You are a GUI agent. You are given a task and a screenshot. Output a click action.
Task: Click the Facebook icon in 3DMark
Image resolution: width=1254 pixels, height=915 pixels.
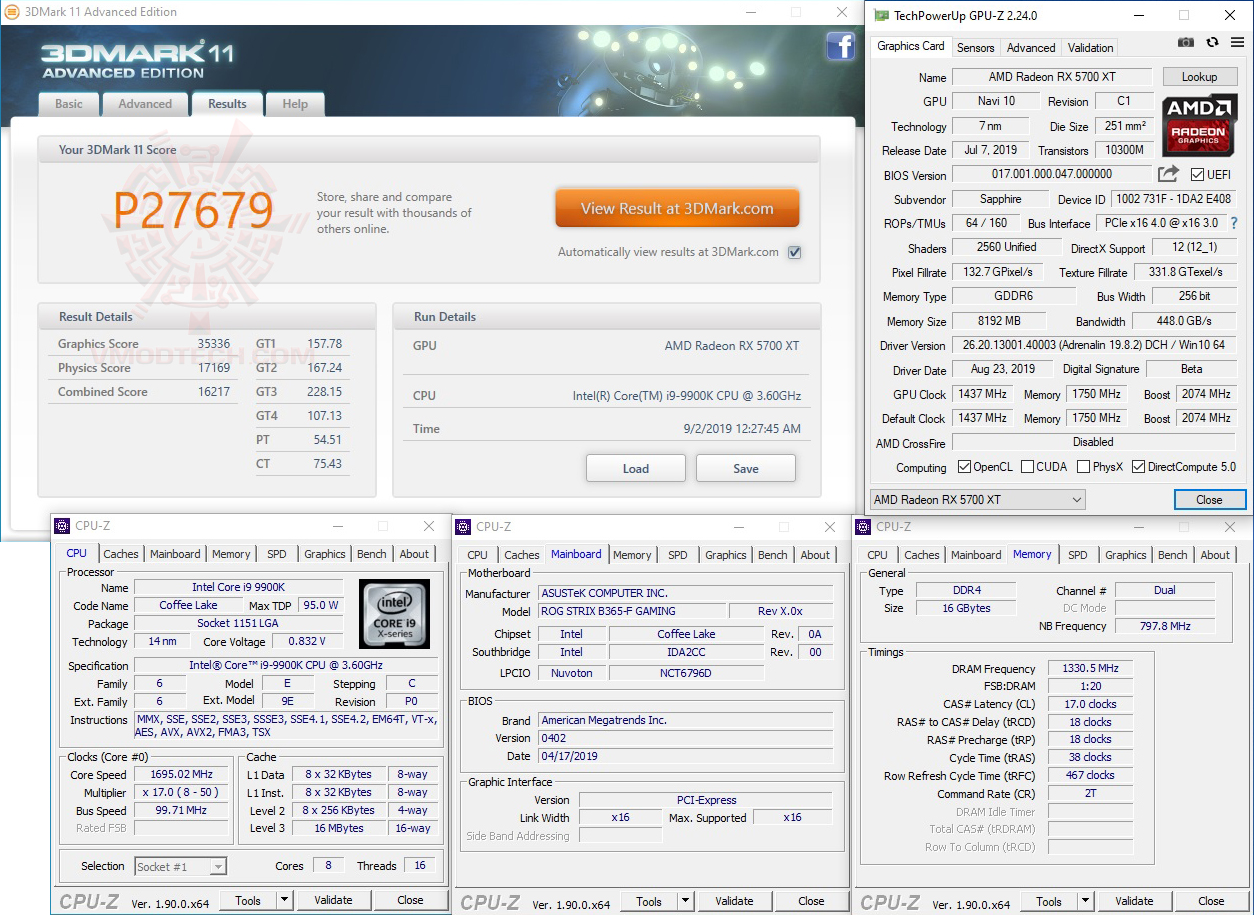[x=841, y=47]
